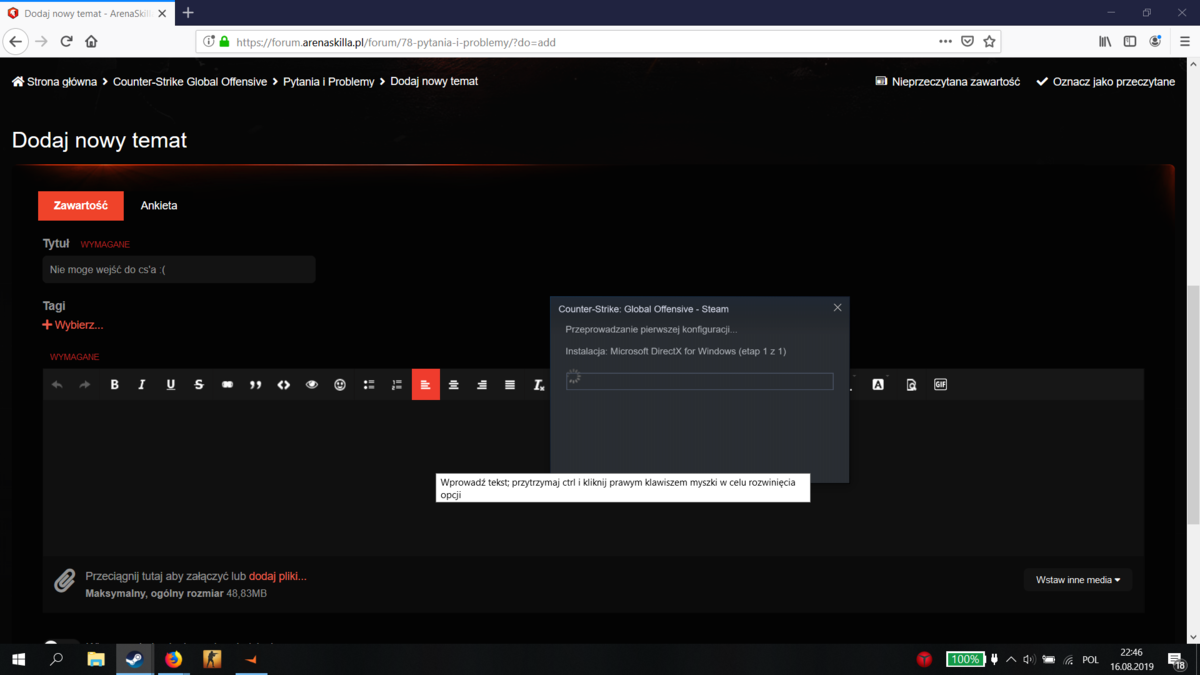
Task: Toggle left text alignment
Action: (426, 385)
